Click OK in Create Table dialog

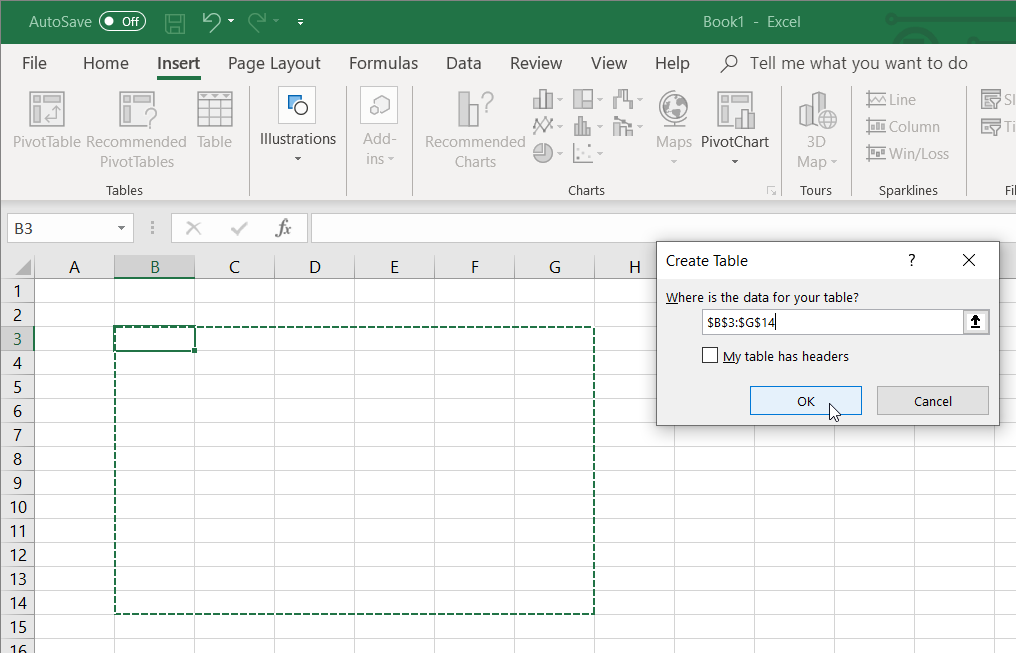805,401
